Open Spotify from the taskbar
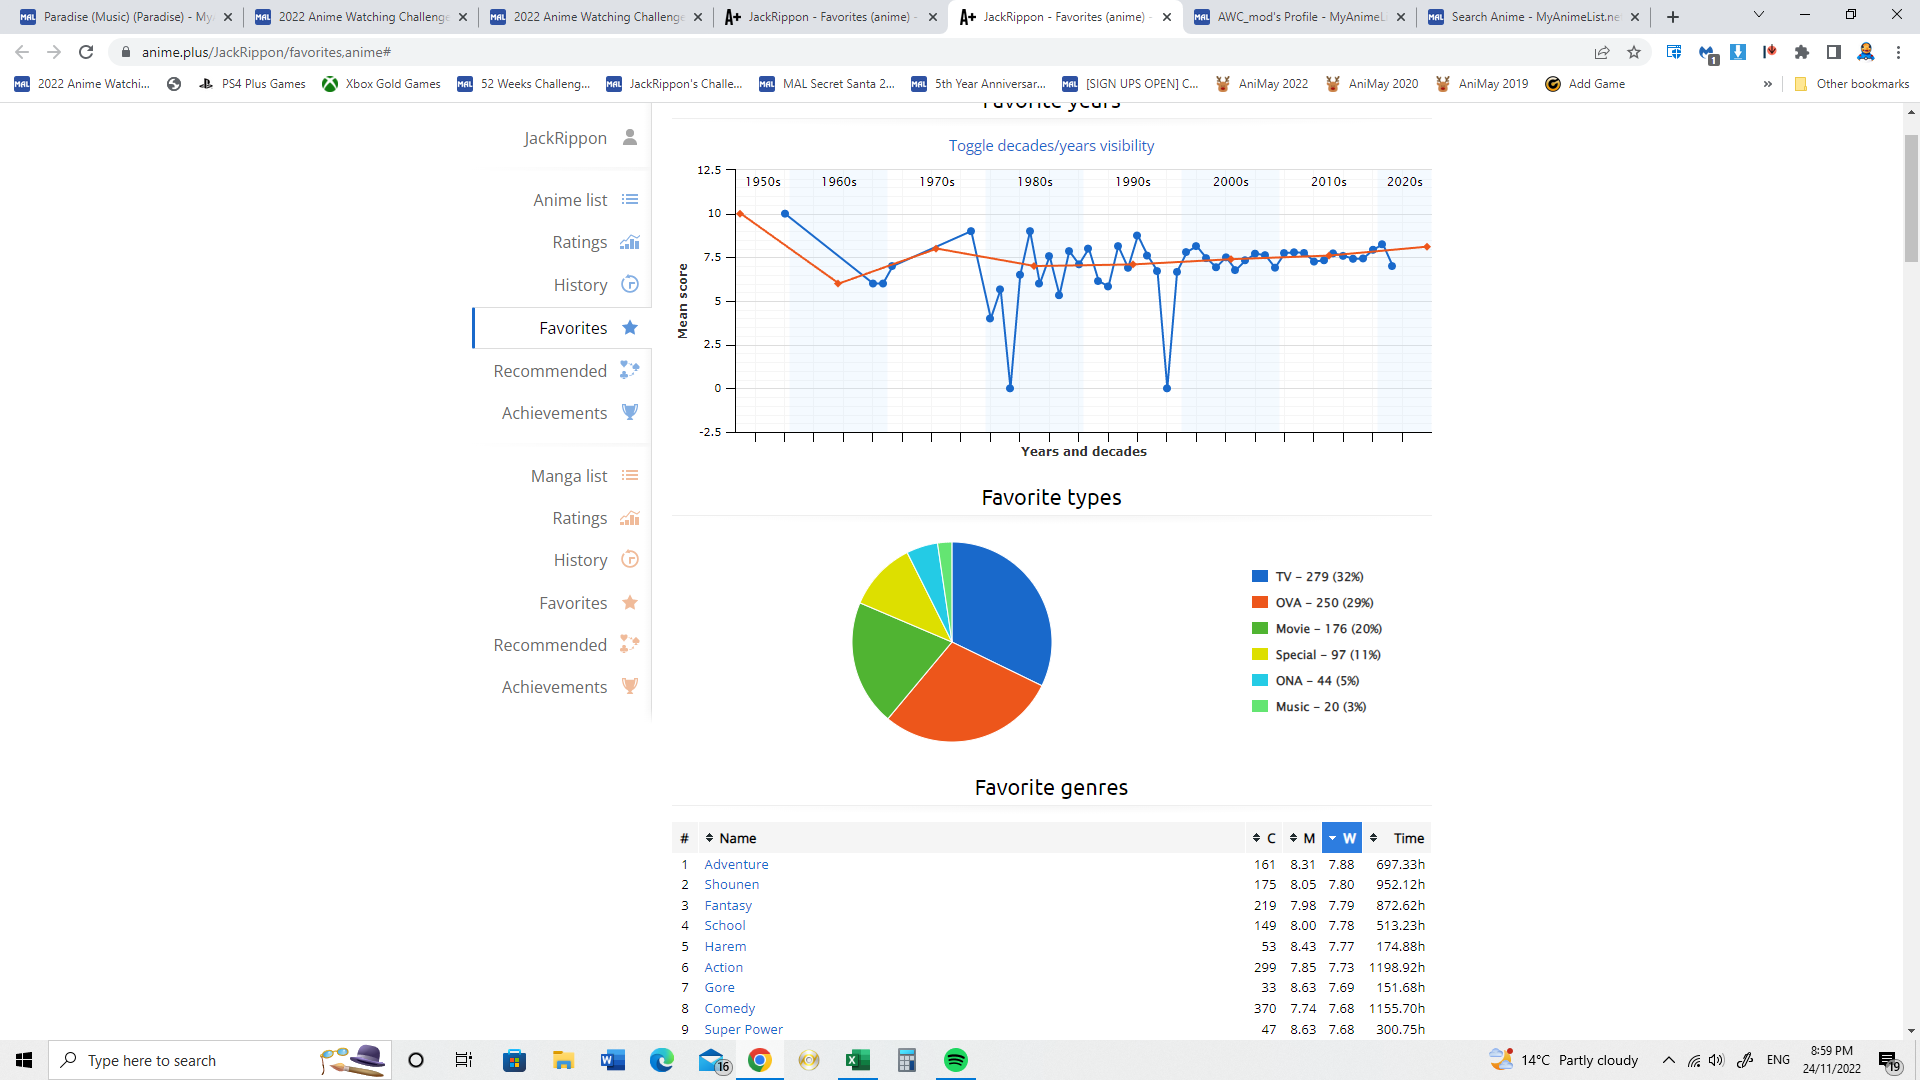The width and height of the screenshot is (1920, 1080). [955, 1060]
